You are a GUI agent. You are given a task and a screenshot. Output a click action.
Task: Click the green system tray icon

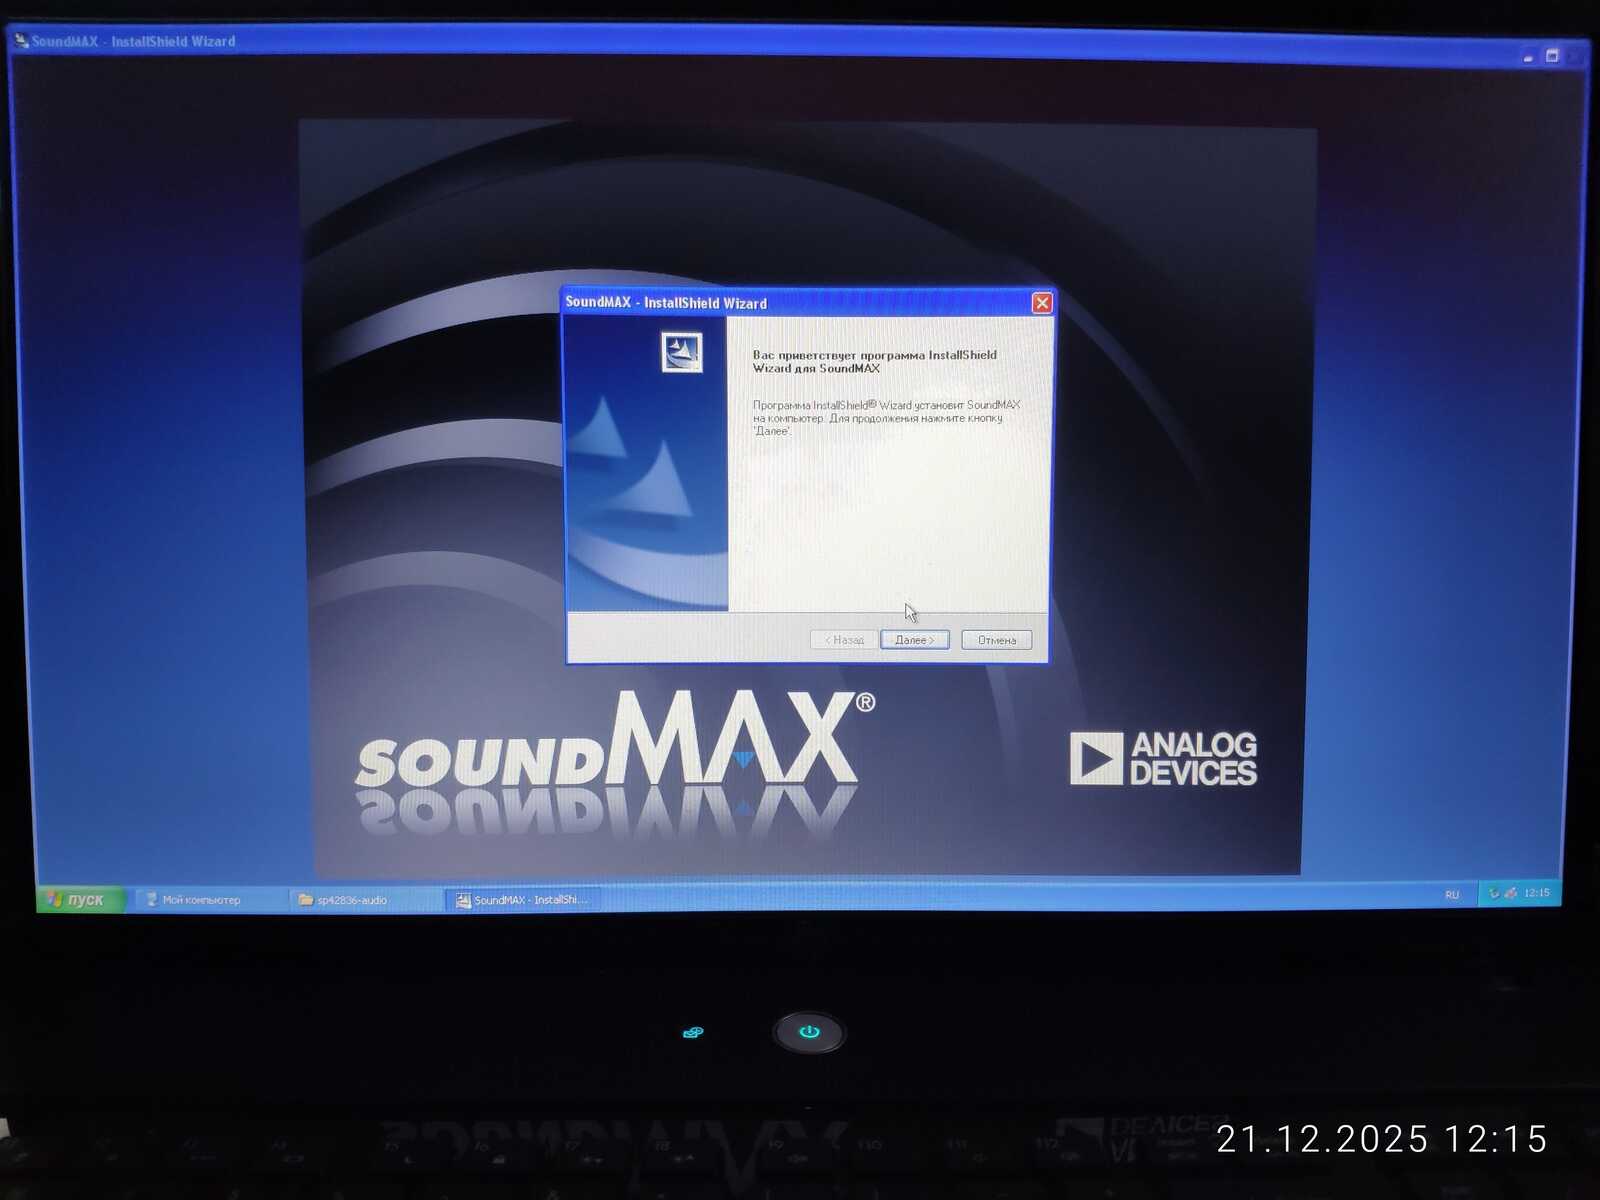pyautogui.click(x=1494, y=893)
